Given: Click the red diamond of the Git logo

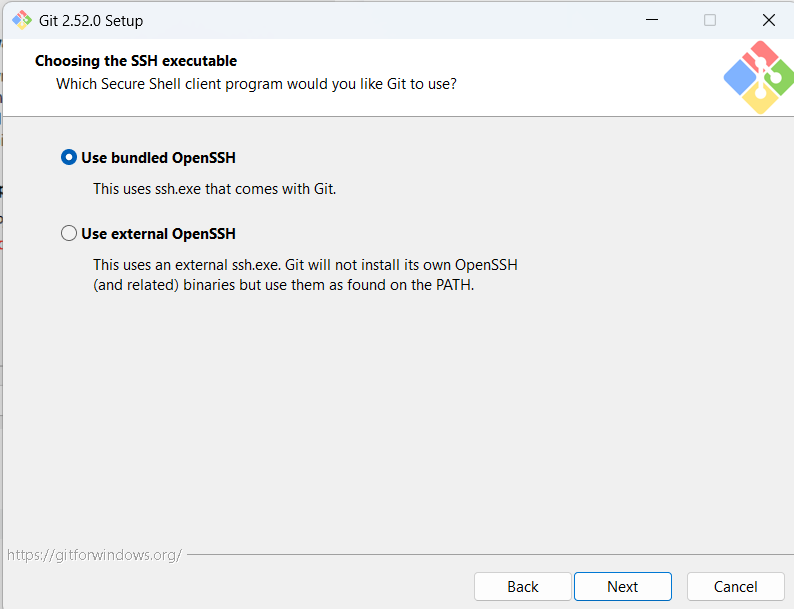Looking at the screenshot, I should (760, 56).
